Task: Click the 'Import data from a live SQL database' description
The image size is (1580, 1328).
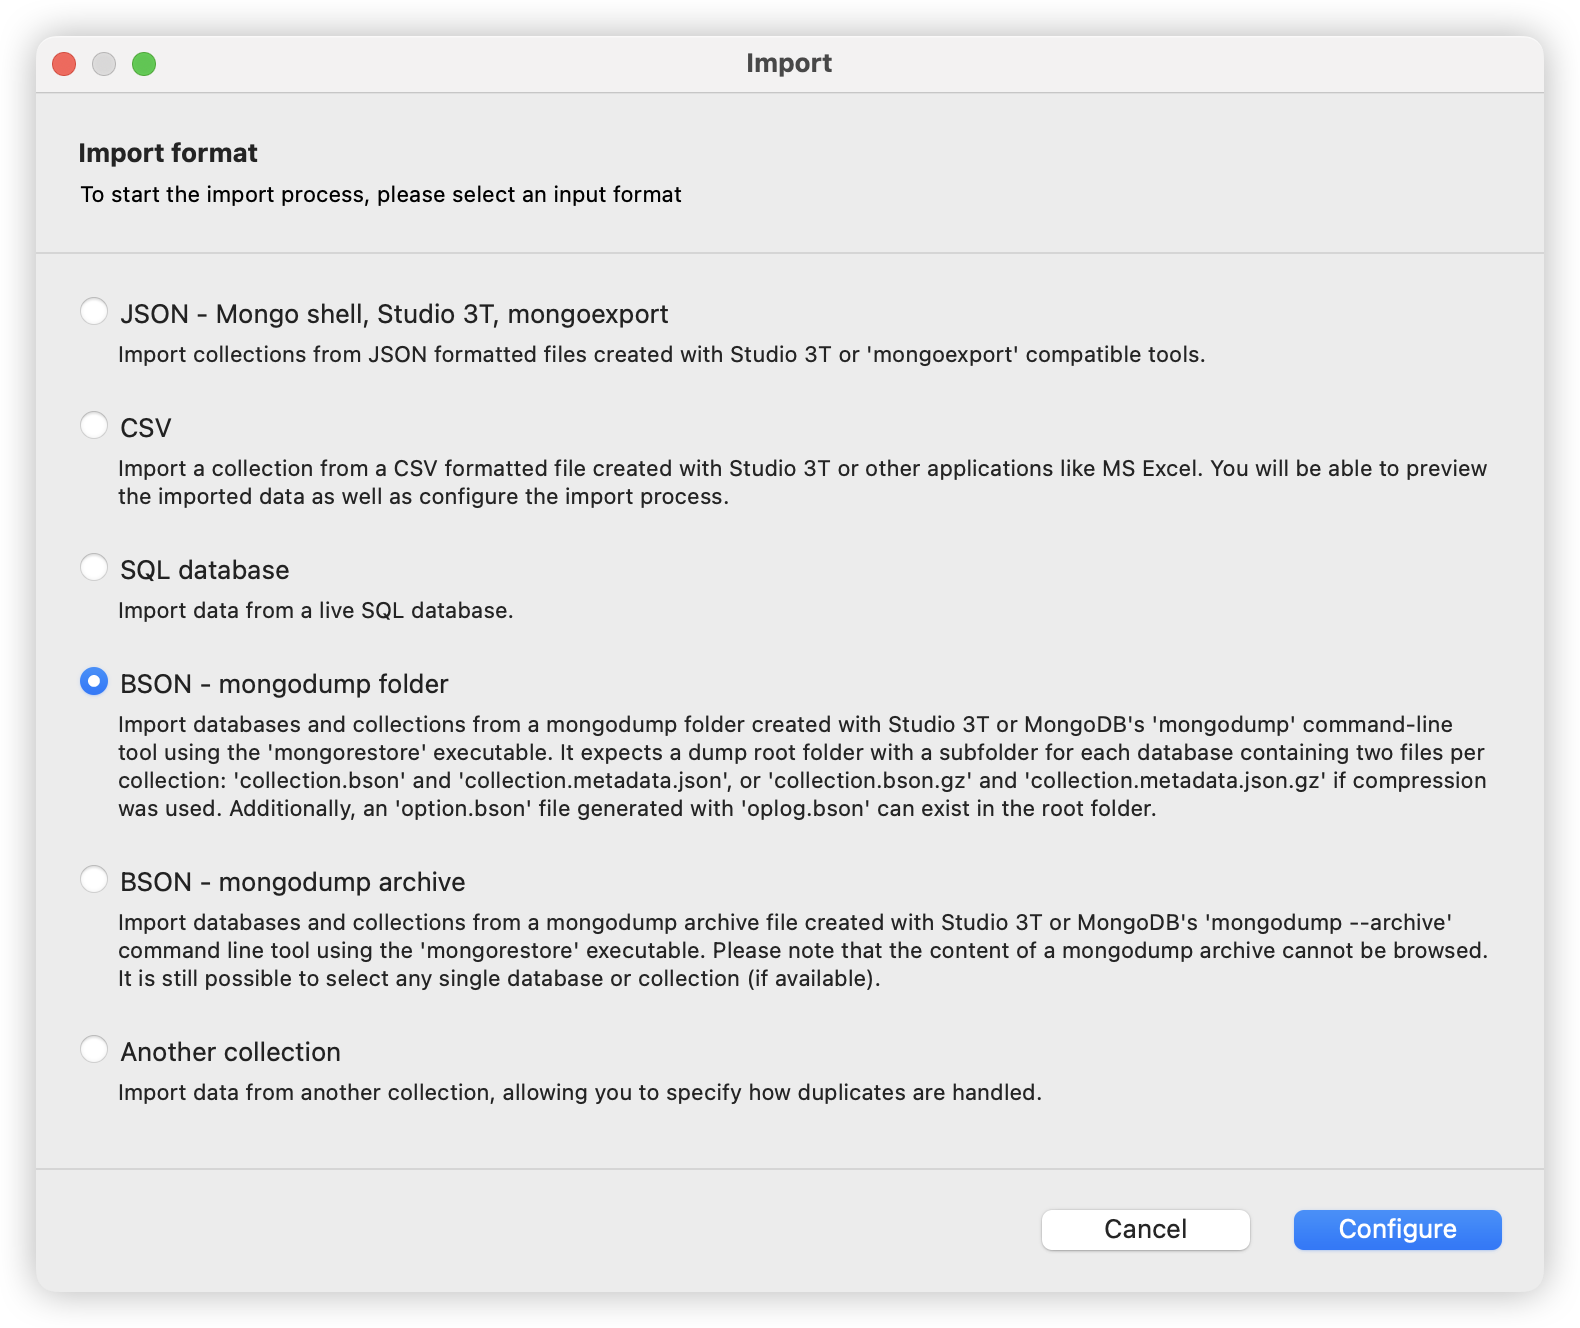Action: [316, 610]
